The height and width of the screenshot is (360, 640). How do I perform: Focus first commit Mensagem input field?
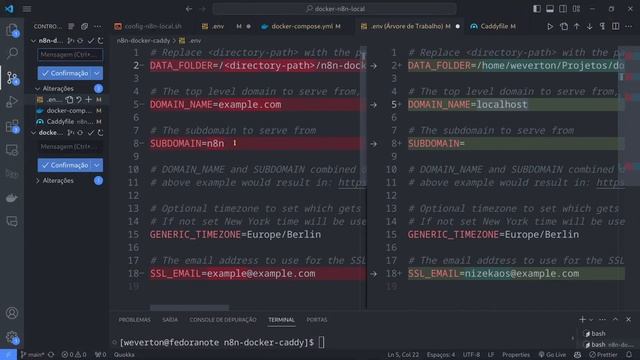[x=70, y=55]
